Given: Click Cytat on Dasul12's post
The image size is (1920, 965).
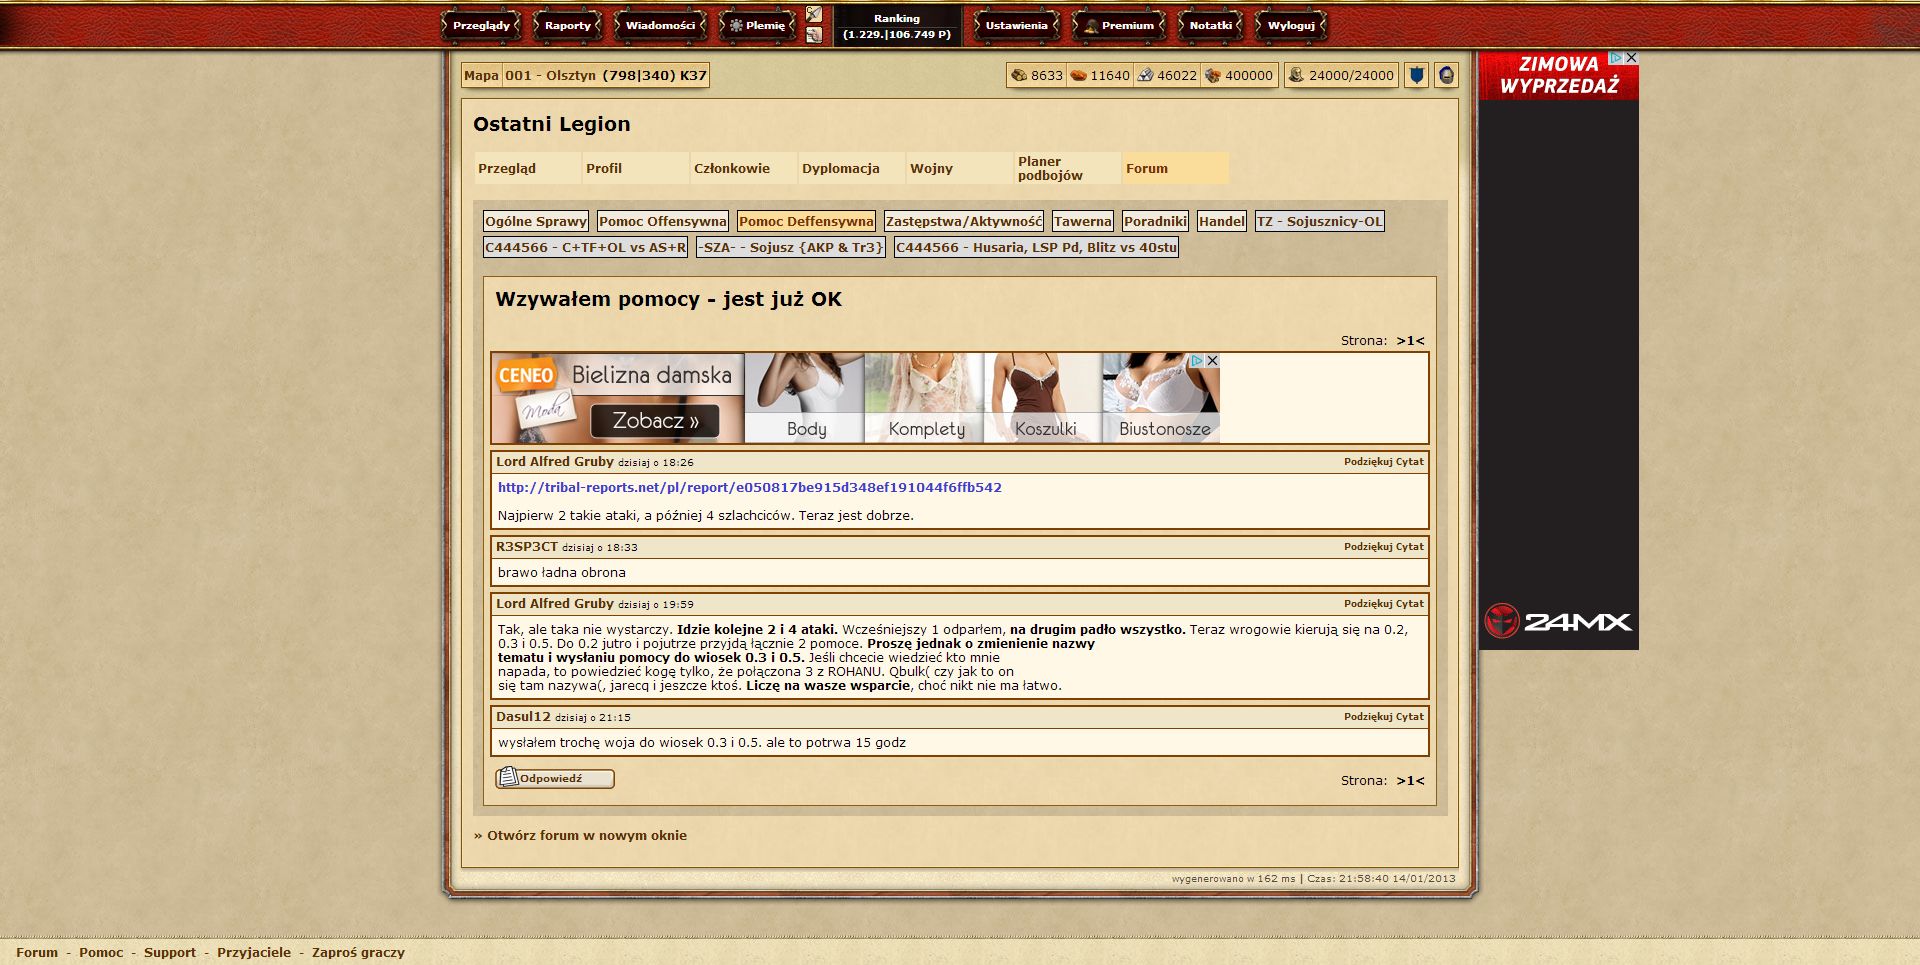Looking at the screenshot, I should tap(1409, 717).
